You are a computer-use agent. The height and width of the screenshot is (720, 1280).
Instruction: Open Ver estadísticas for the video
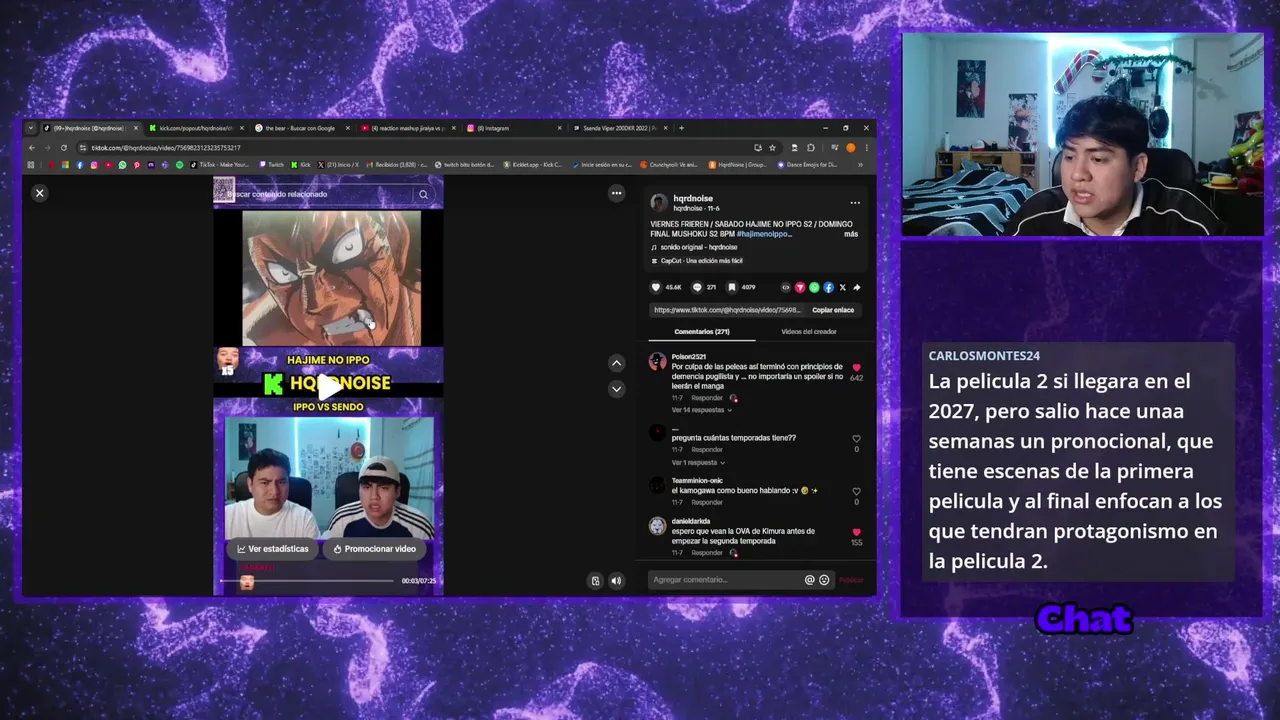(x=273, y=548)
